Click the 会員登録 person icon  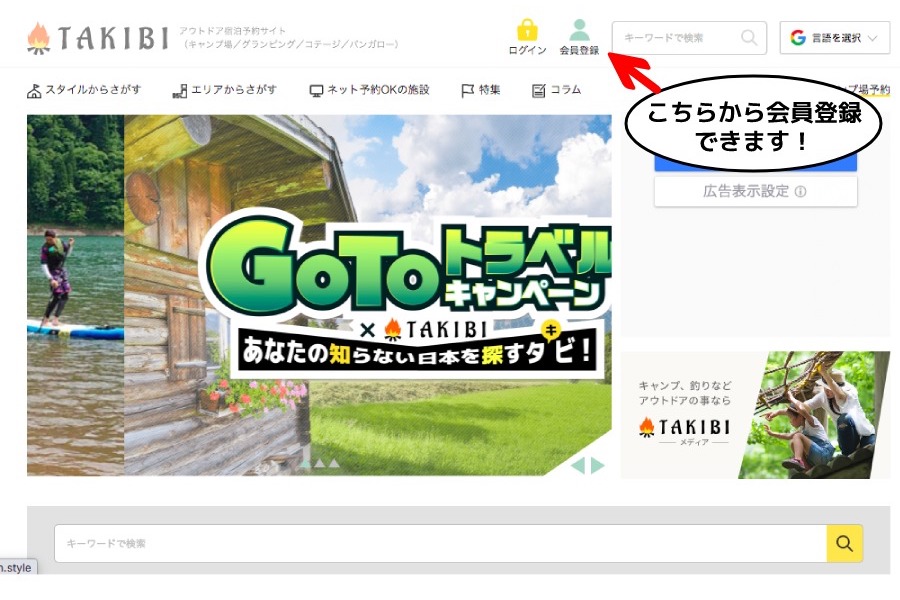coord(579,31)
